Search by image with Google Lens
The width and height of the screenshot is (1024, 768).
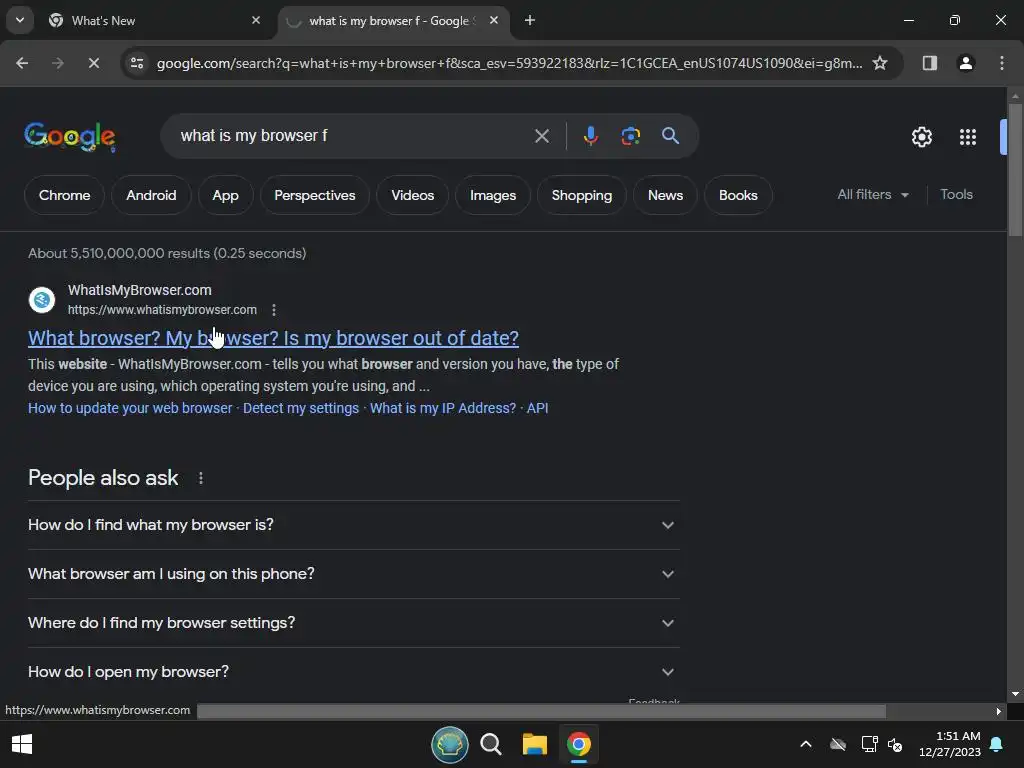click(630, 136)
